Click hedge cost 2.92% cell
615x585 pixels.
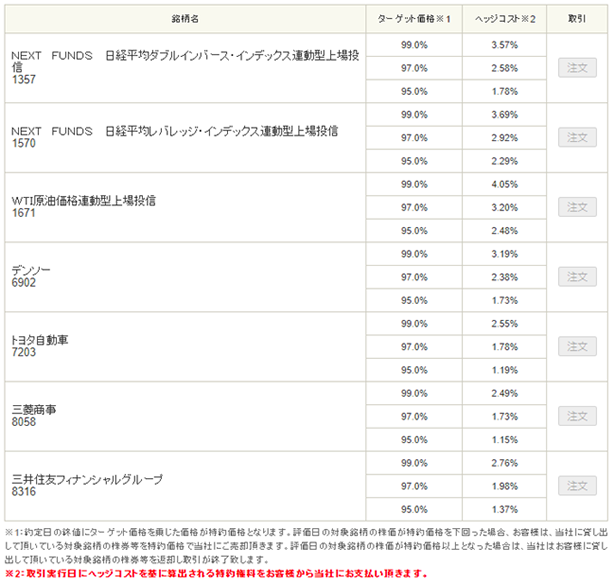(x=504, y=138)
